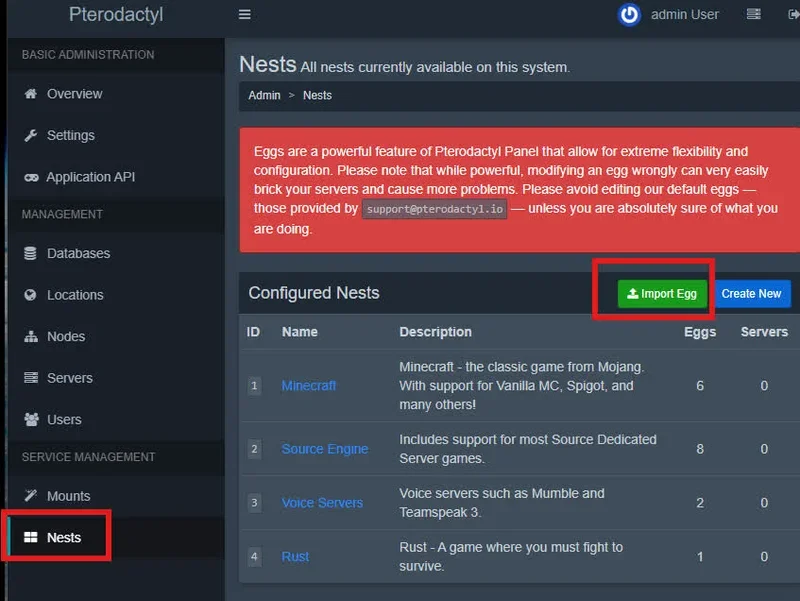Click the Servers rack icon in sidebar
This screenshot has height=601, width=800.
click(31, 378)
